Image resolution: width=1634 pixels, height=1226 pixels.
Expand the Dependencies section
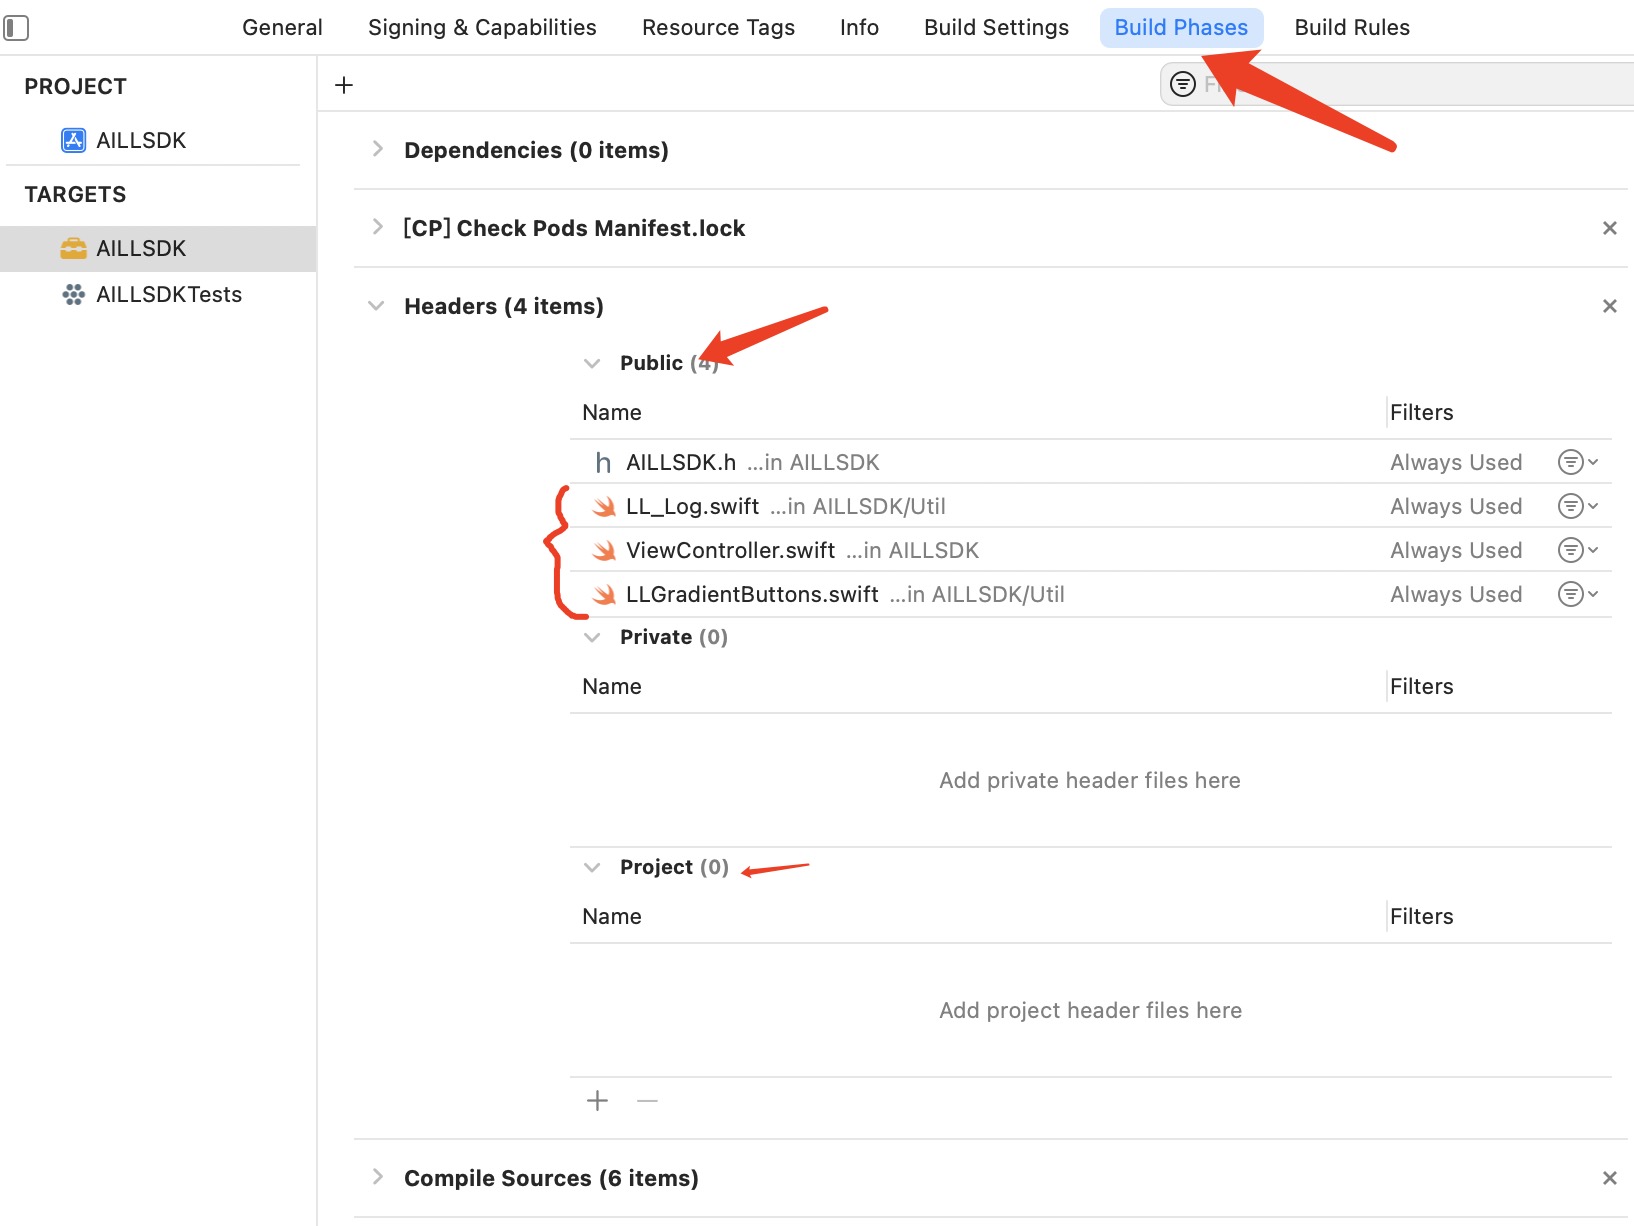click(377, 149)
